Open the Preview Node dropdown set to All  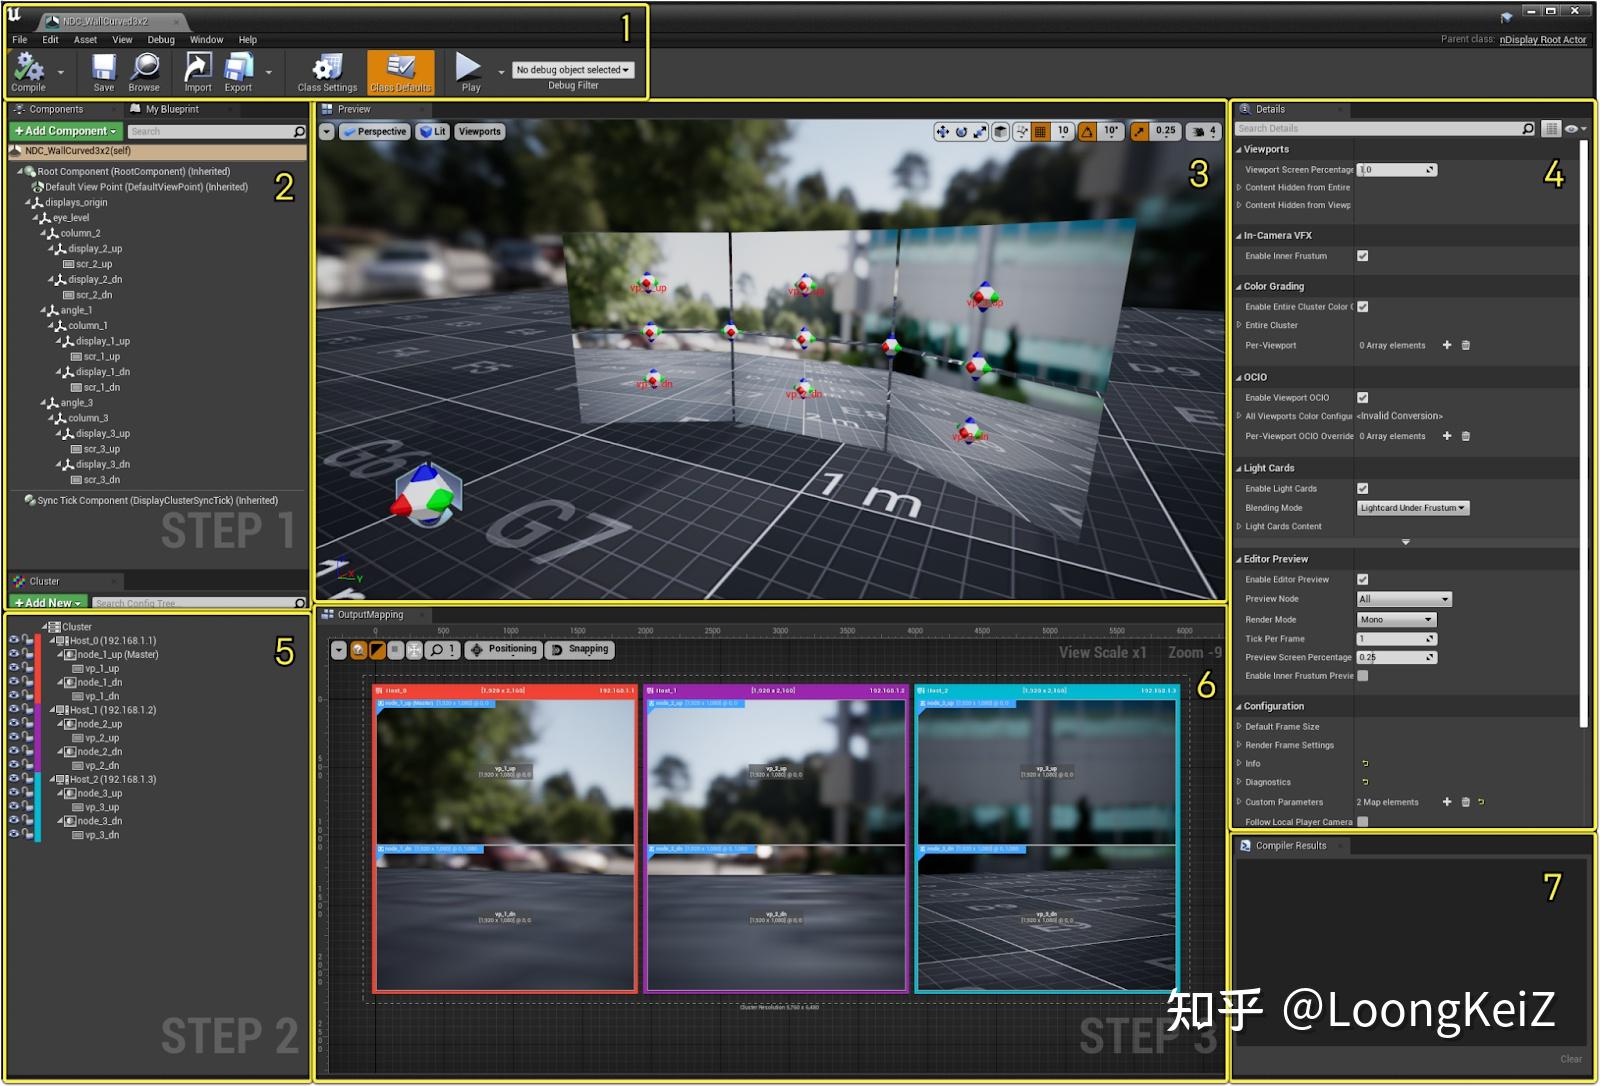pyautogui.click(x=1404, y=598)
